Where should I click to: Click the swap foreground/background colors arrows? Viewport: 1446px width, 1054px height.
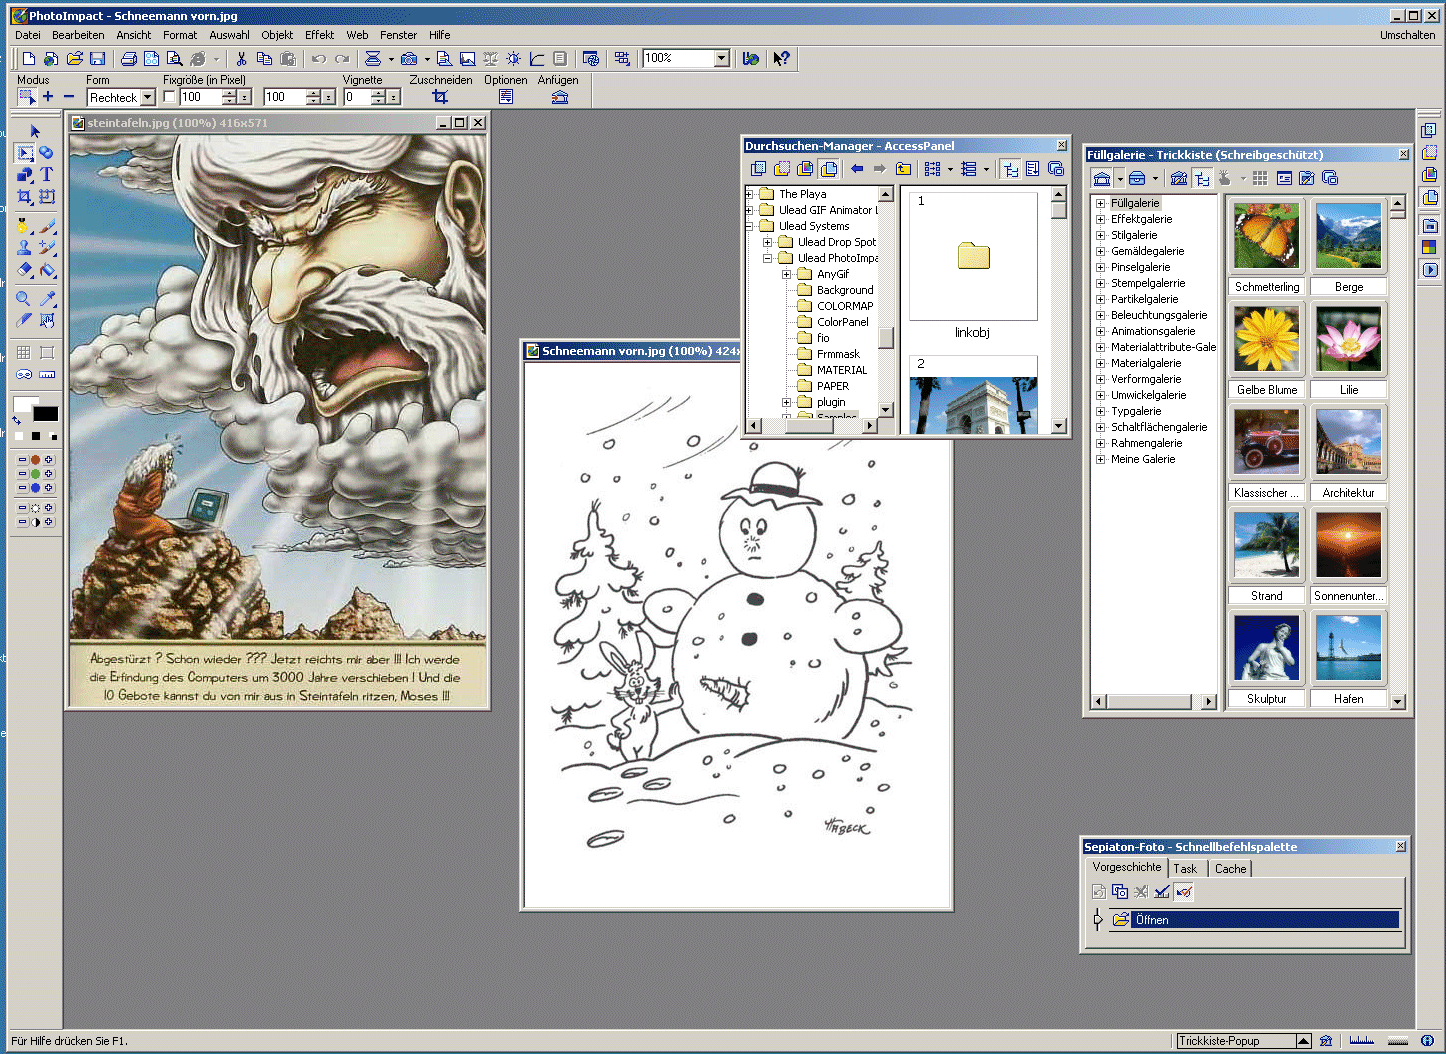point(18,421)
